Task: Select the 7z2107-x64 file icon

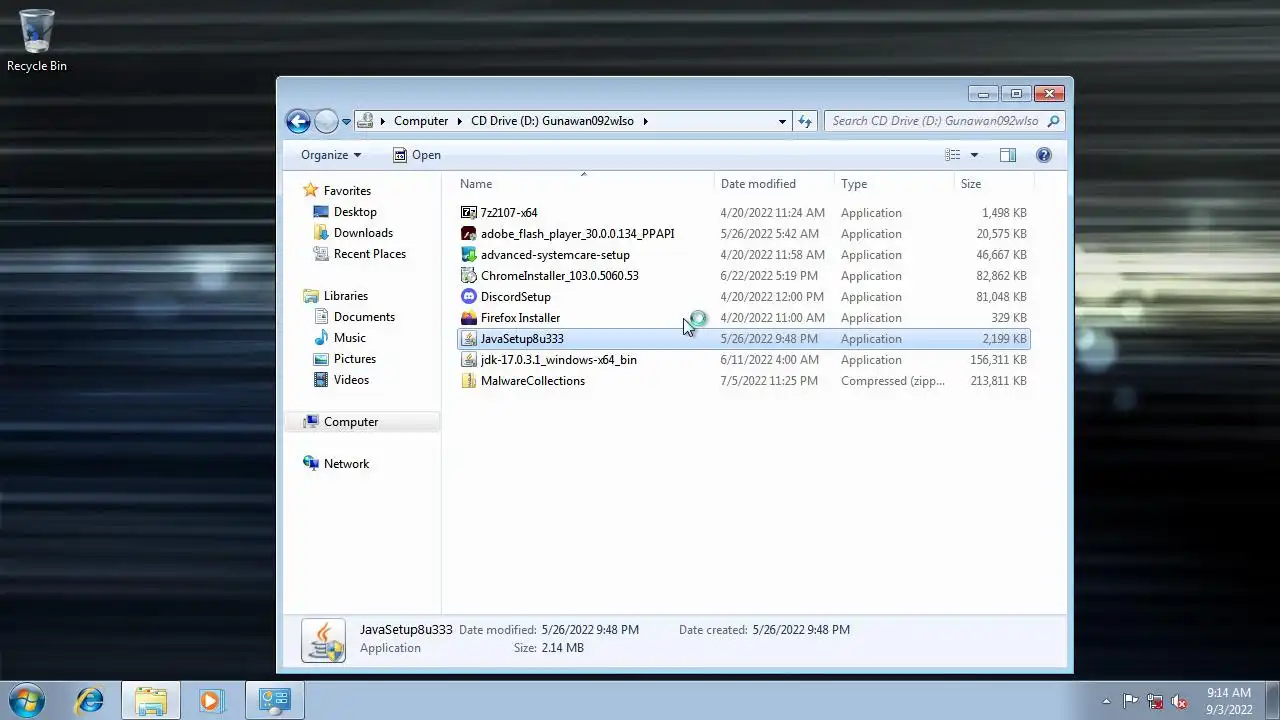Action: tap(469, 213)
